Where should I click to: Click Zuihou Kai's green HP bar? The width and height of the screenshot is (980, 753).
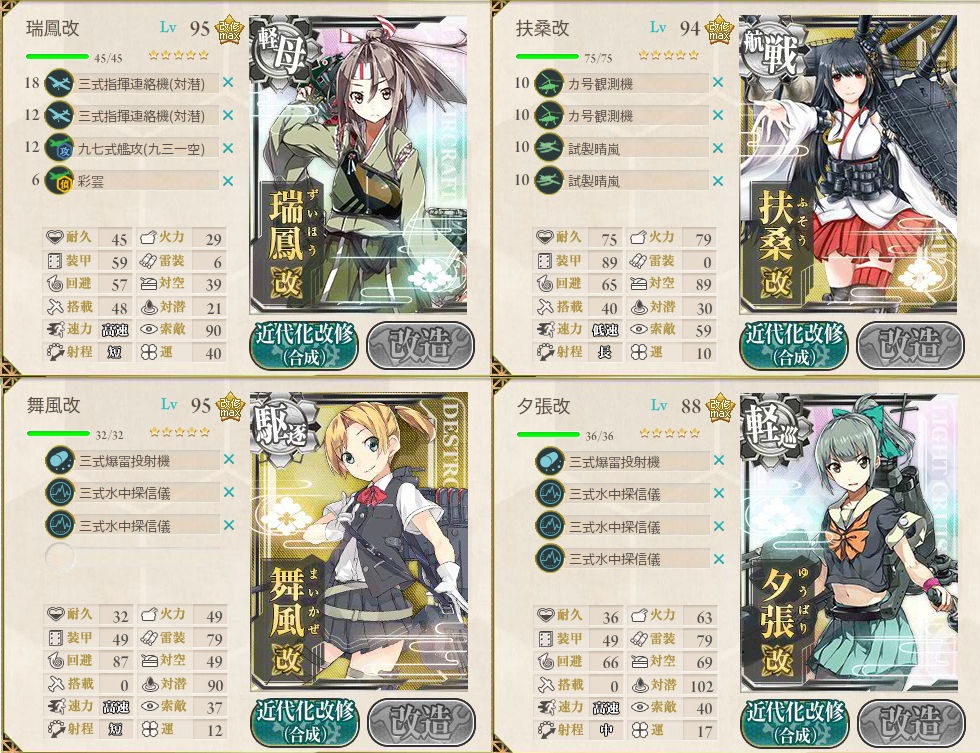click(58, 57)
